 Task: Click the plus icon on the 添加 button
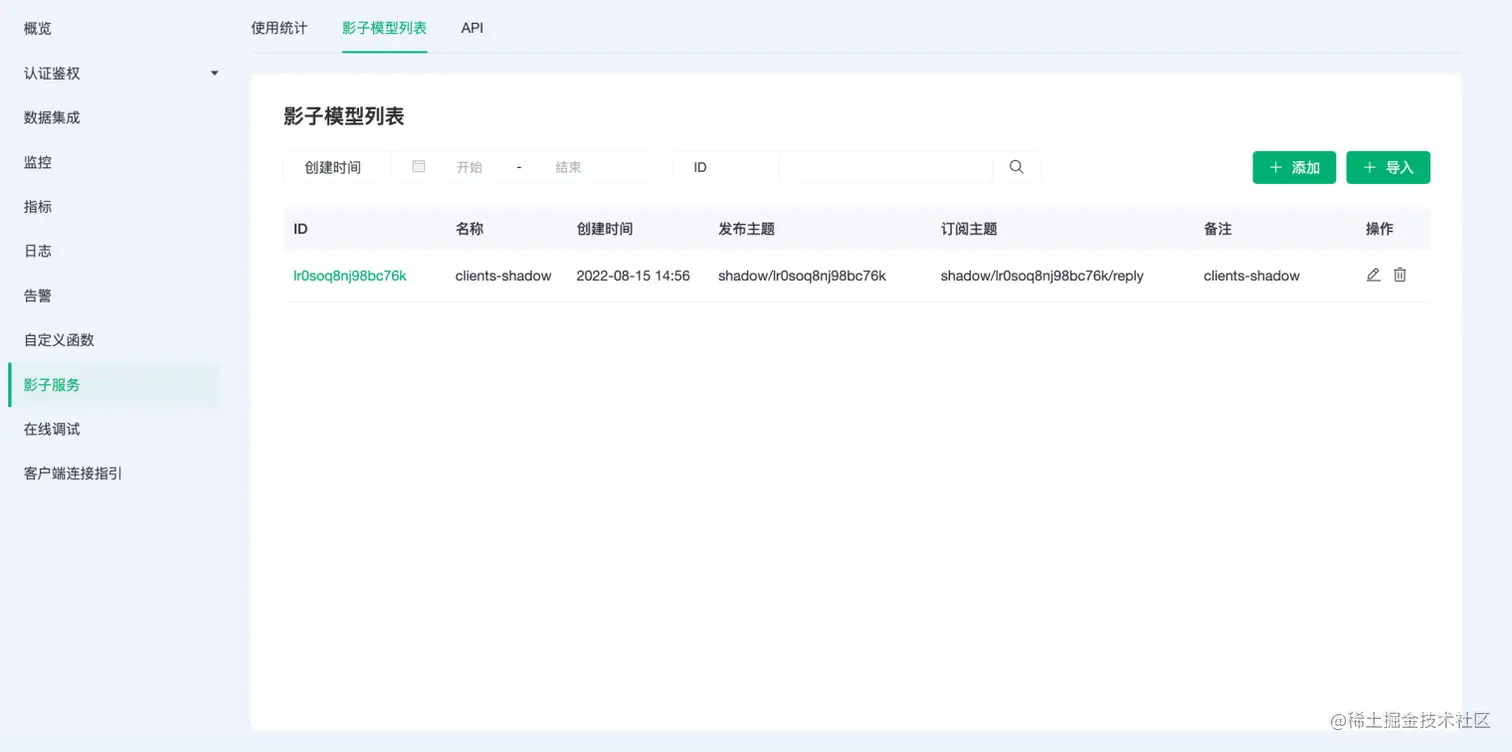click(1276, 167)
